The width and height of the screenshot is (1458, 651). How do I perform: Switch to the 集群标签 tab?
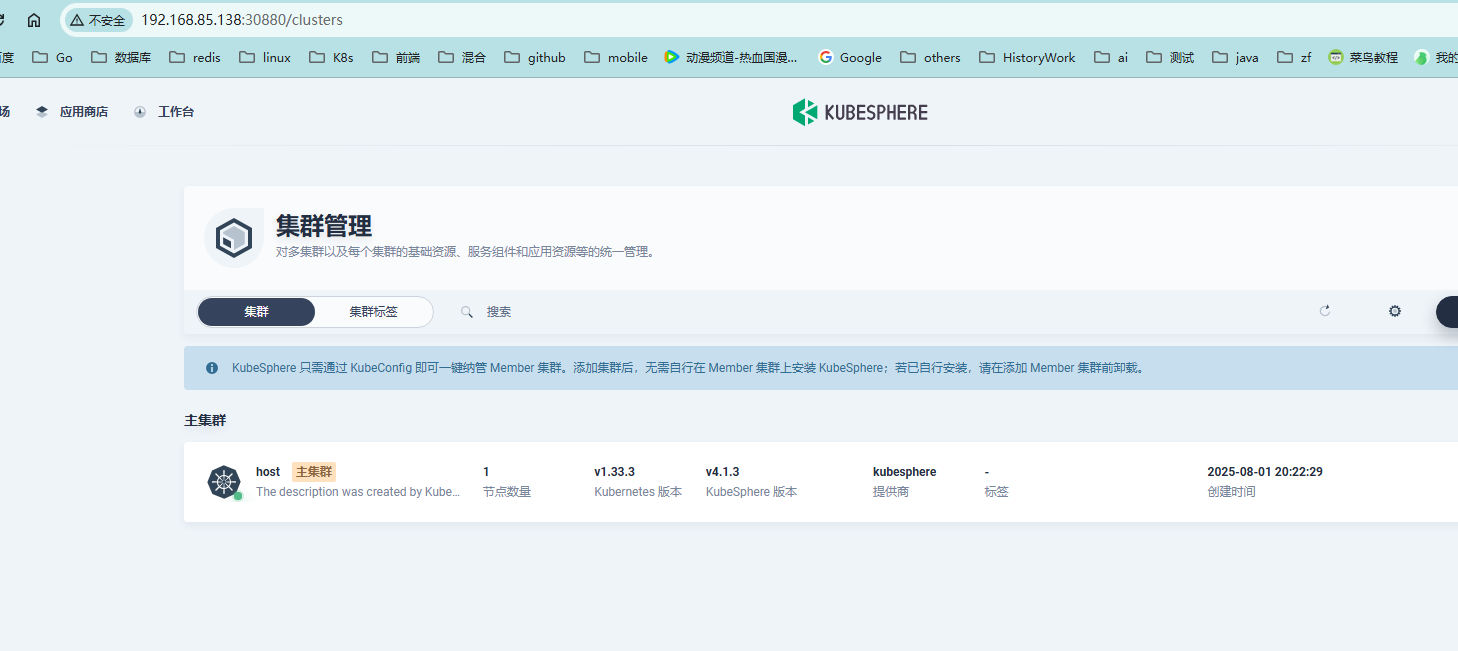pos(373,312)
